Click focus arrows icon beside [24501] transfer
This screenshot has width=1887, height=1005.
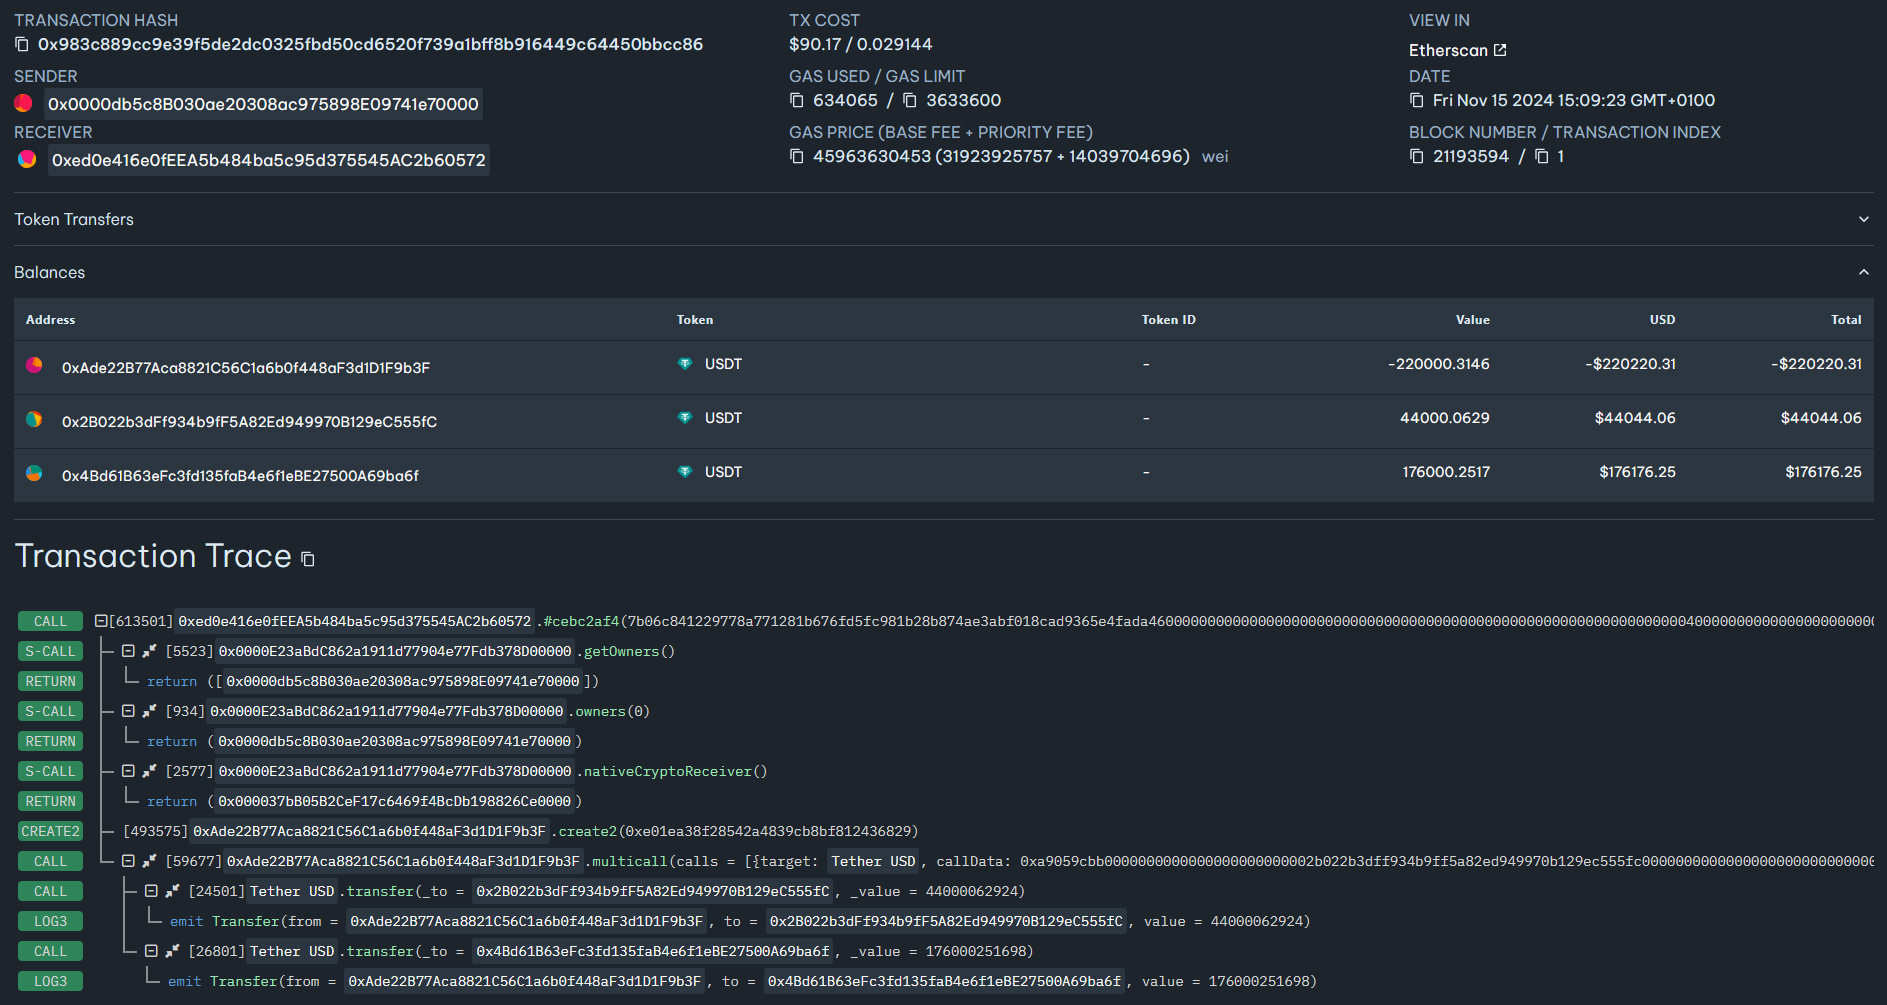[173, 891]
